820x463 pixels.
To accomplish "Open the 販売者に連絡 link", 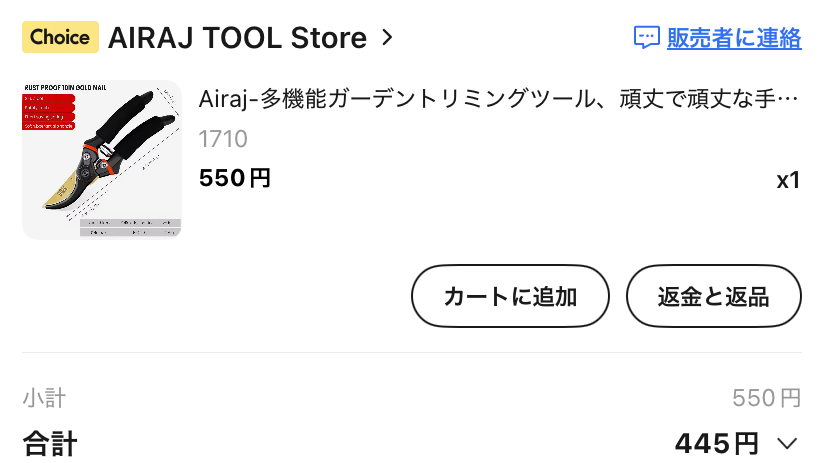I will pos(734,38).
